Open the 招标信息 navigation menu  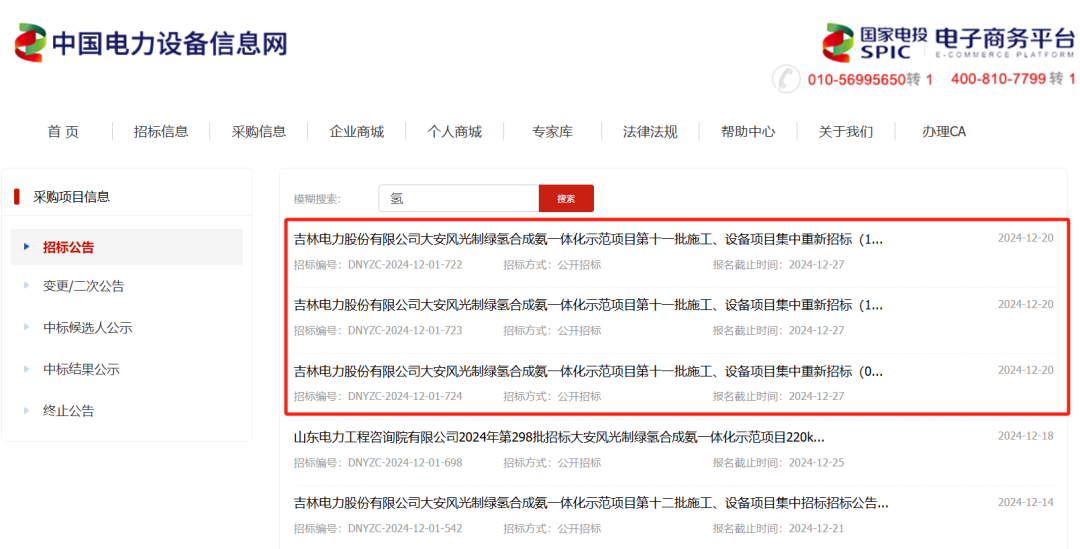161,132
